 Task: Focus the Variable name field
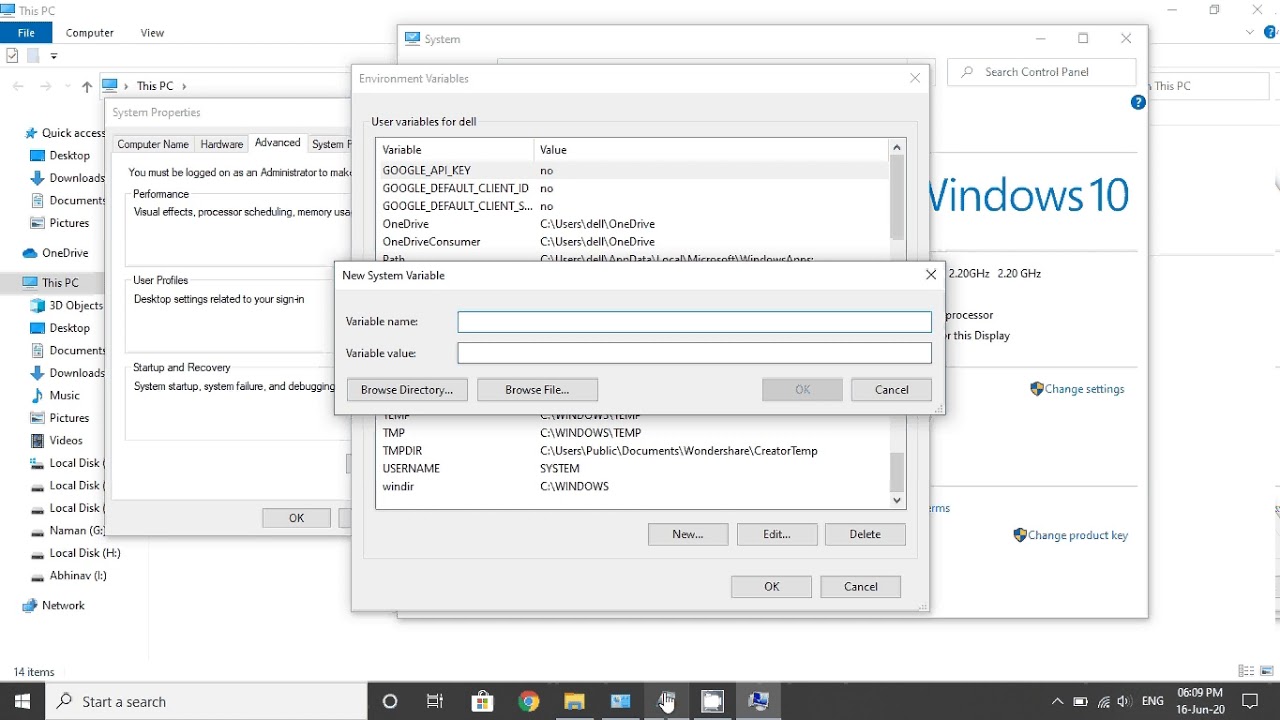pyautogui.click(x=694, y=322)
